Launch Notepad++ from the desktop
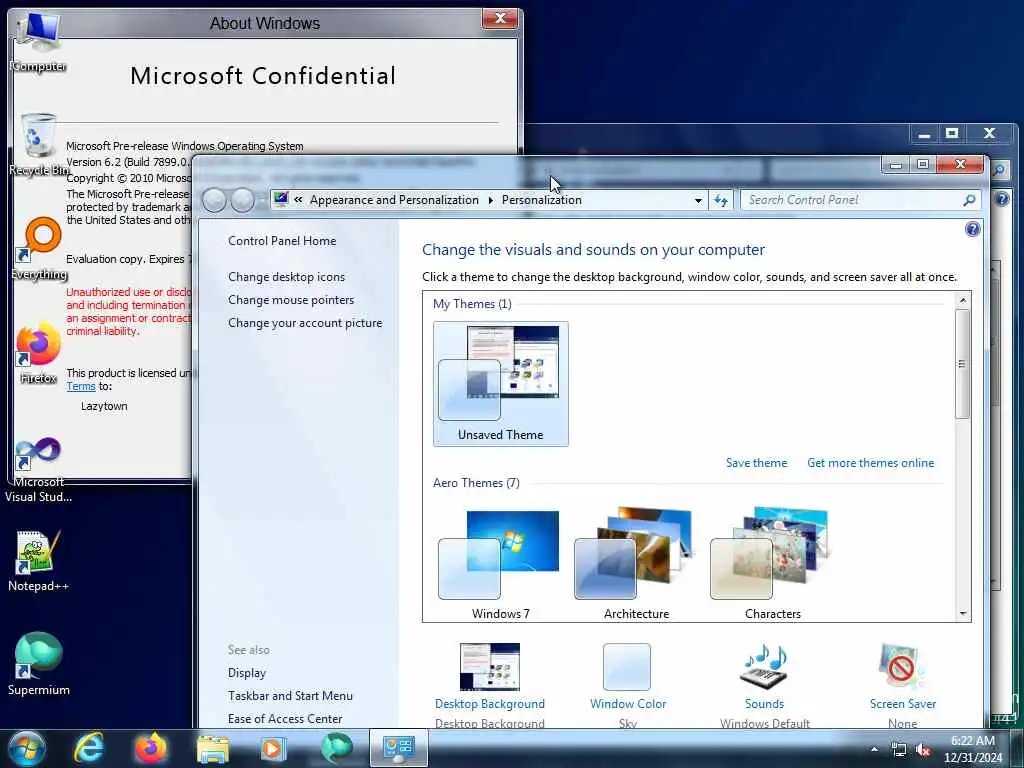The width and height of the screenshot is (1024, 768). point(39,560)
